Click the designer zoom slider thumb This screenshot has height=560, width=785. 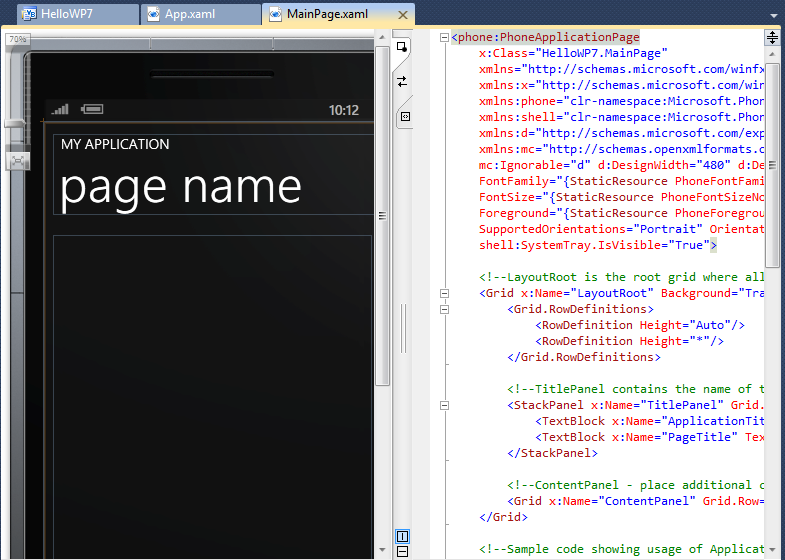pyautogui.click(x=17, y=124)
